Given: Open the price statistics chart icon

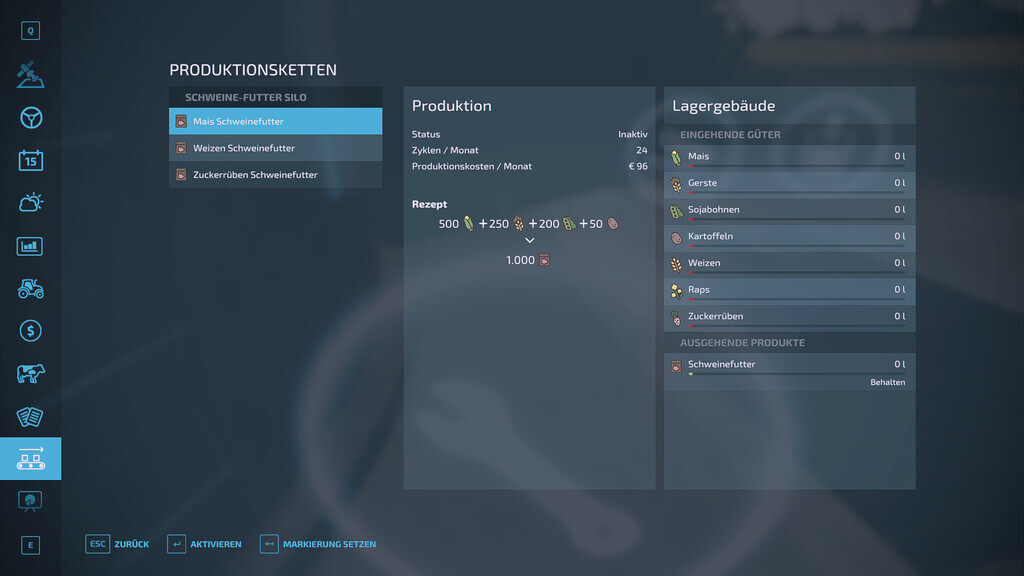Looking at the screenshot, I should 30,246.
